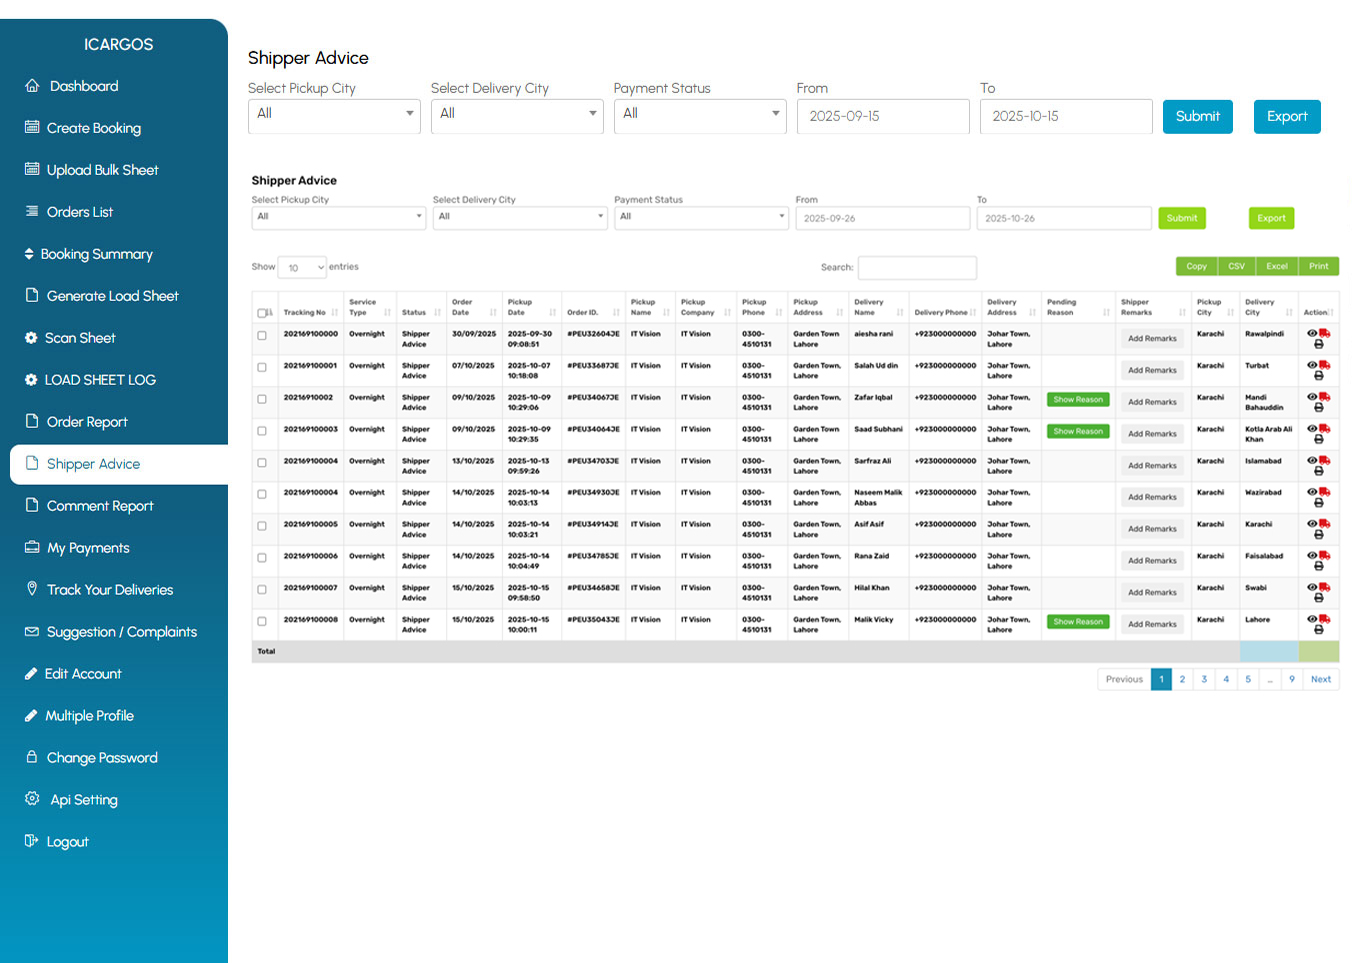Click the red truck icon for Lahore delivery row
Image resolution: width=1366 pixels, height=963 pixels.
coord(1325,619)
